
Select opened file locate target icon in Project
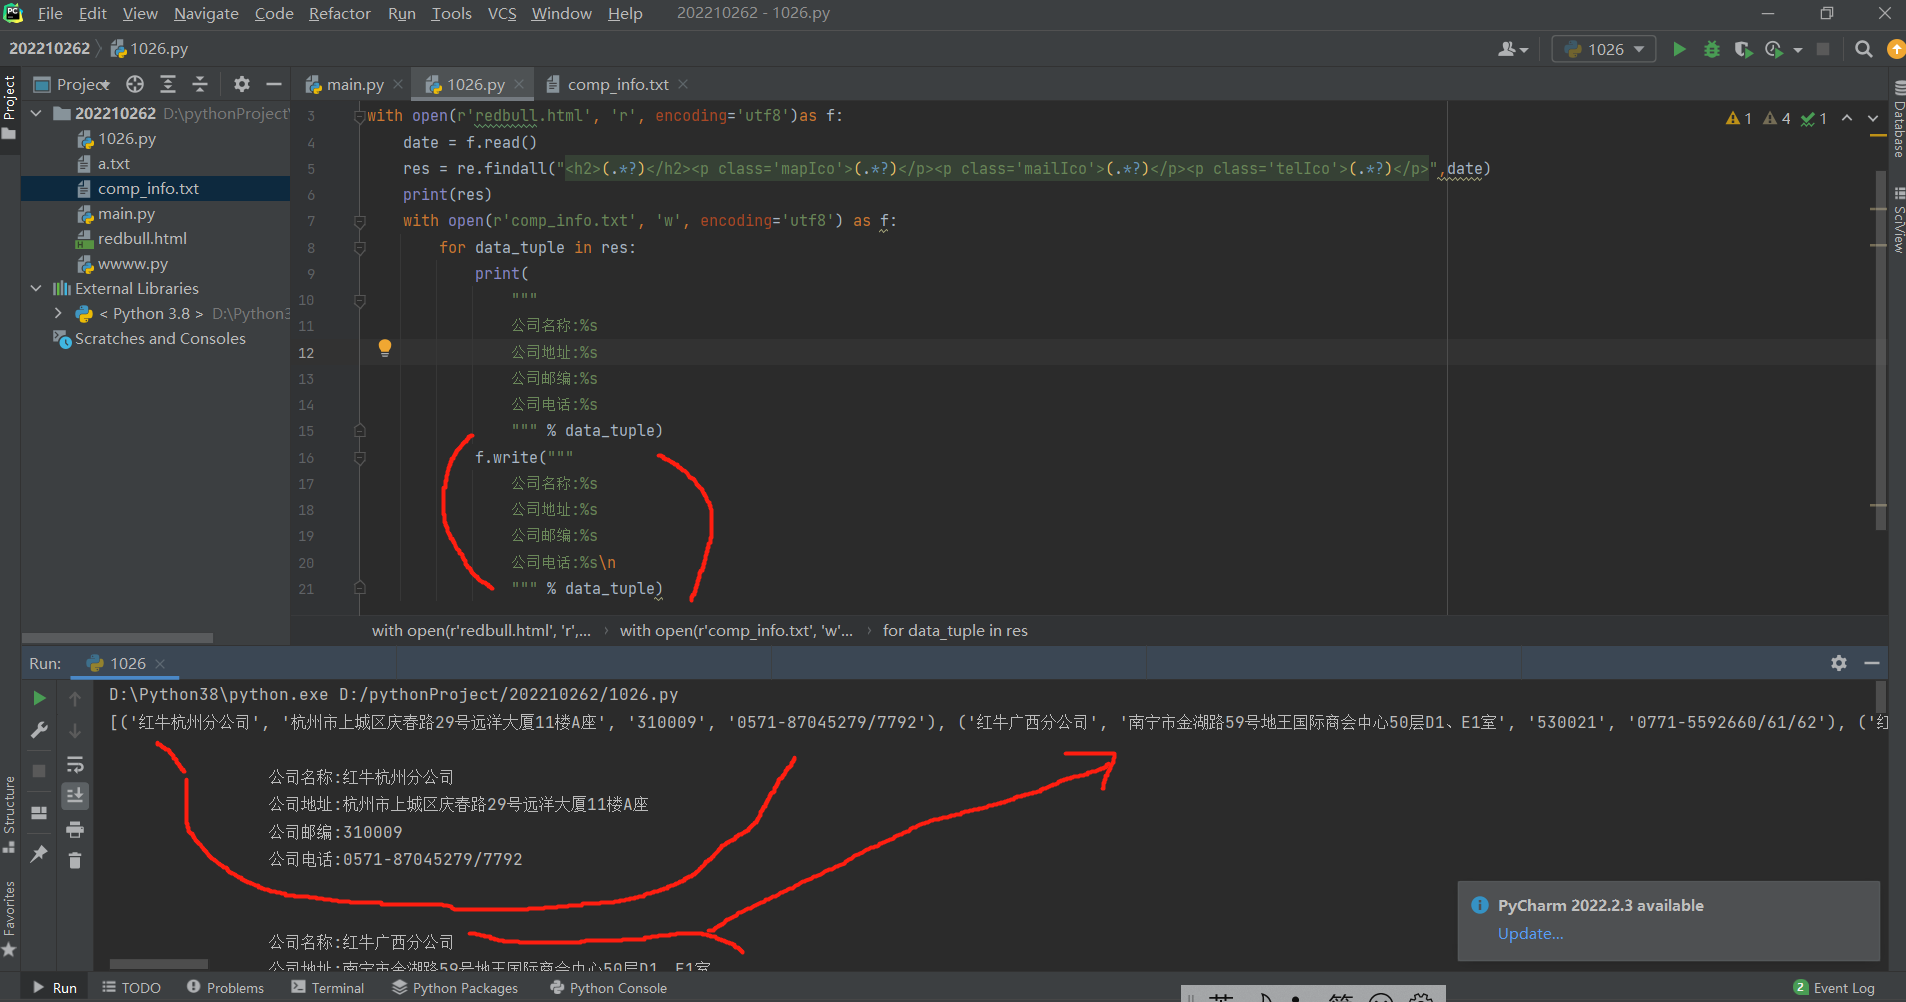[x=135, y=84]
